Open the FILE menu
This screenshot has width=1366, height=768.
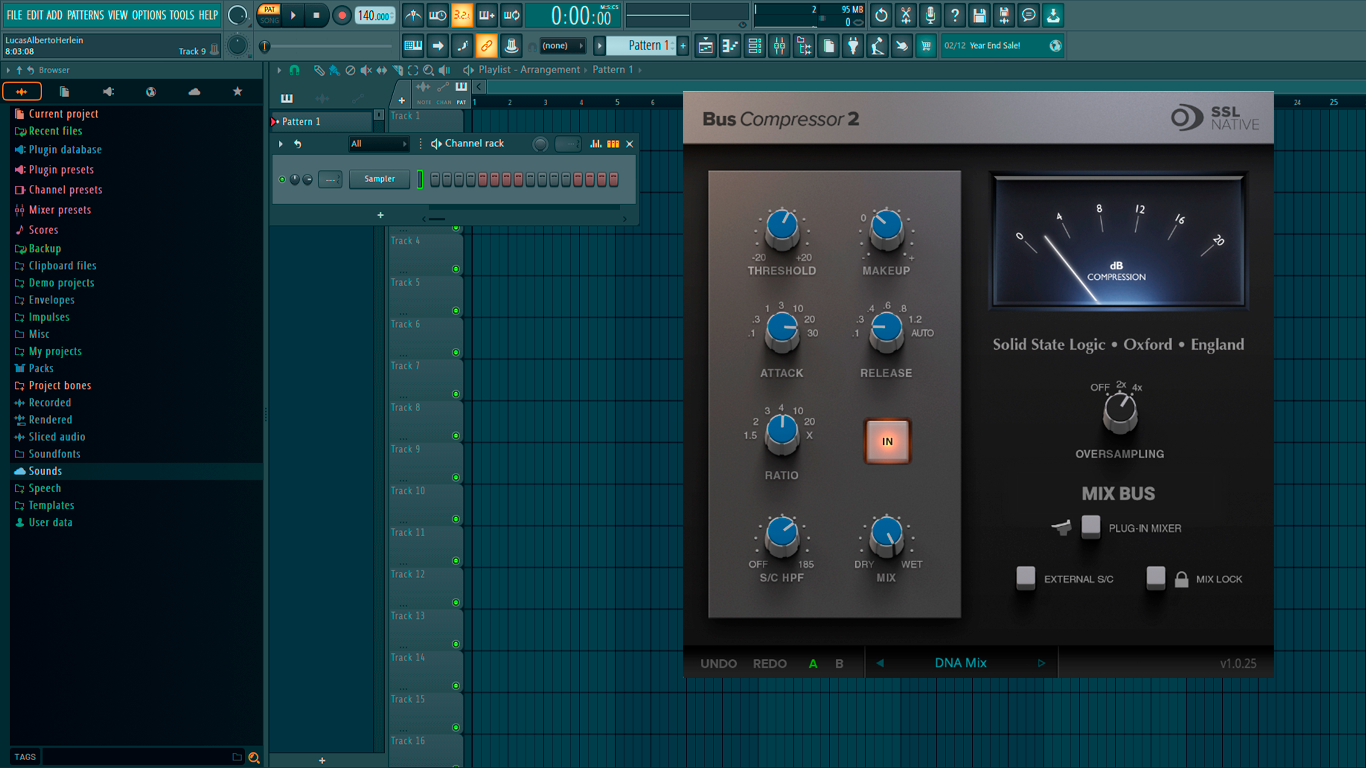(x=14, y=15)
